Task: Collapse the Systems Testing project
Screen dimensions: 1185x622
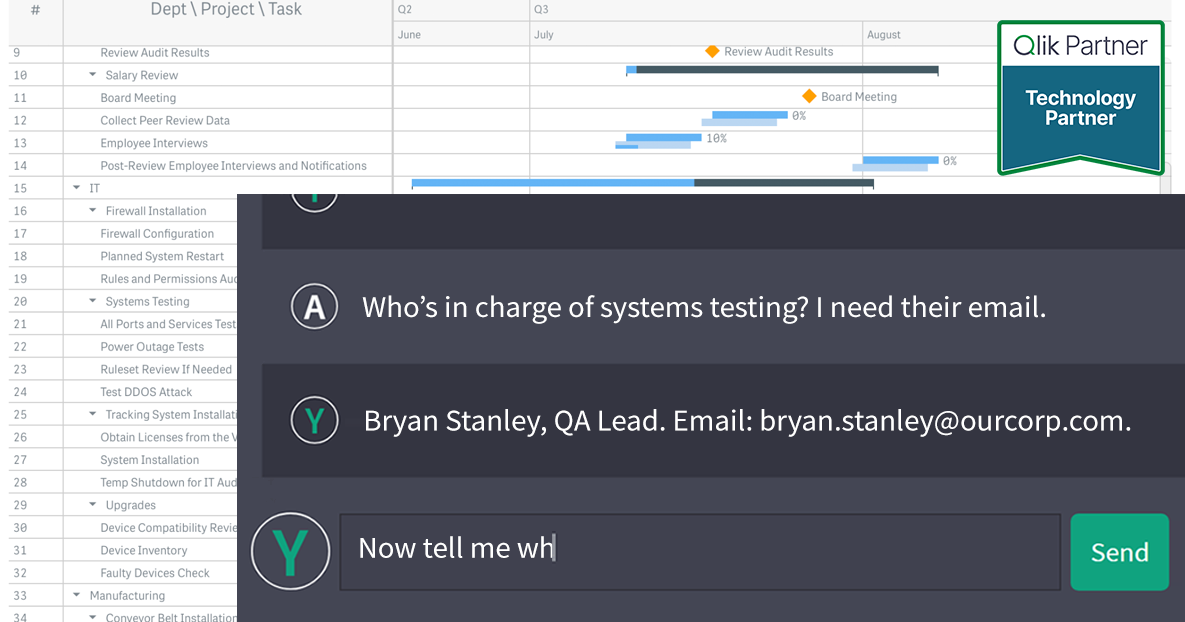Action: (x=93, y=301)
